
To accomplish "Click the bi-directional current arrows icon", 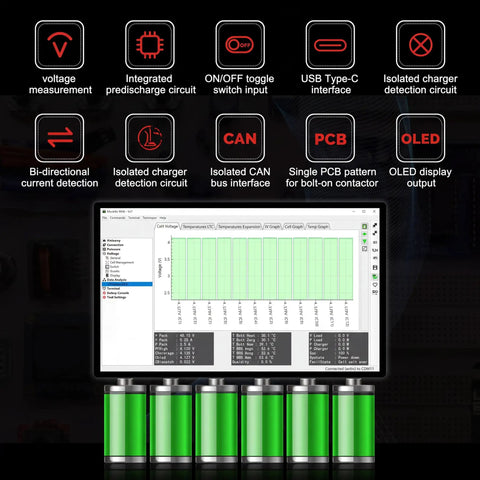I will click(x=59, y=138).
